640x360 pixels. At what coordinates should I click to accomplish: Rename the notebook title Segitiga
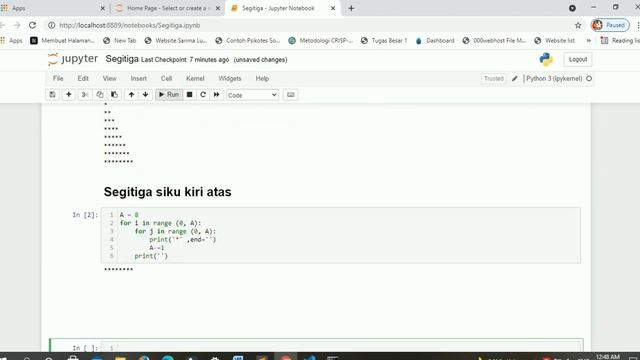[122, 59]
